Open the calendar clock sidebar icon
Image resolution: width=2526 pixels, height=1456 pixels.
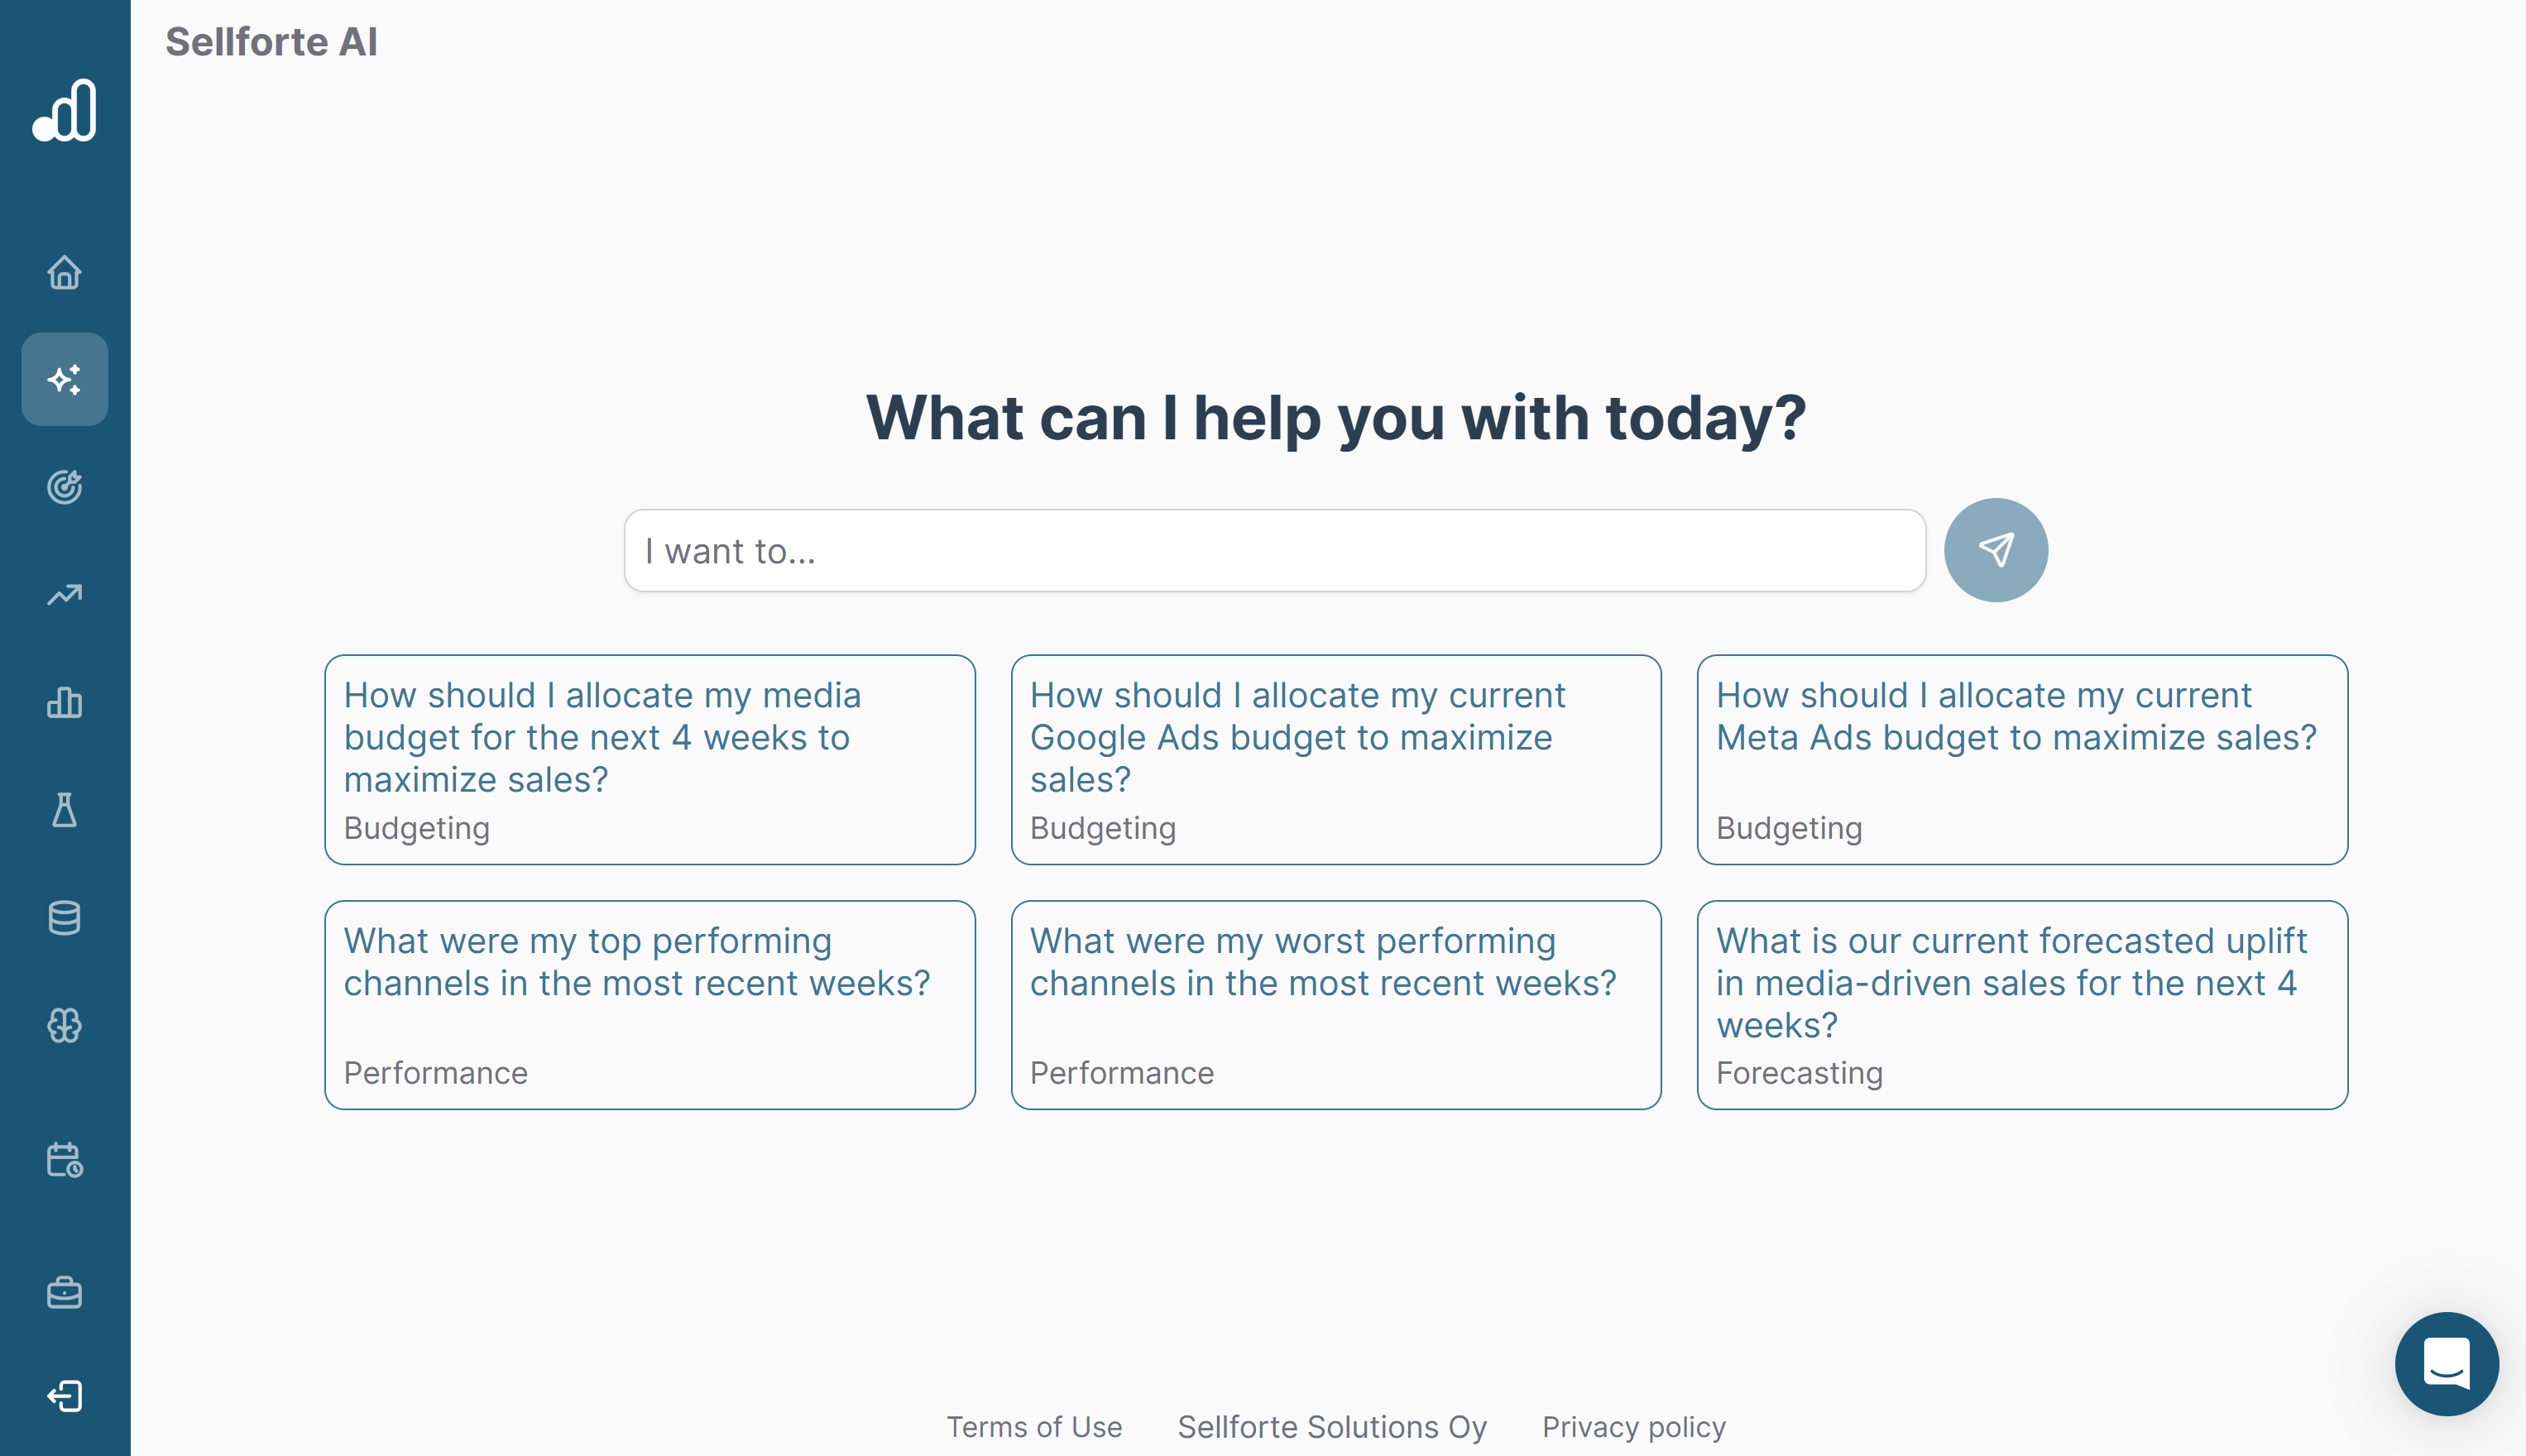click(65, 1160)
